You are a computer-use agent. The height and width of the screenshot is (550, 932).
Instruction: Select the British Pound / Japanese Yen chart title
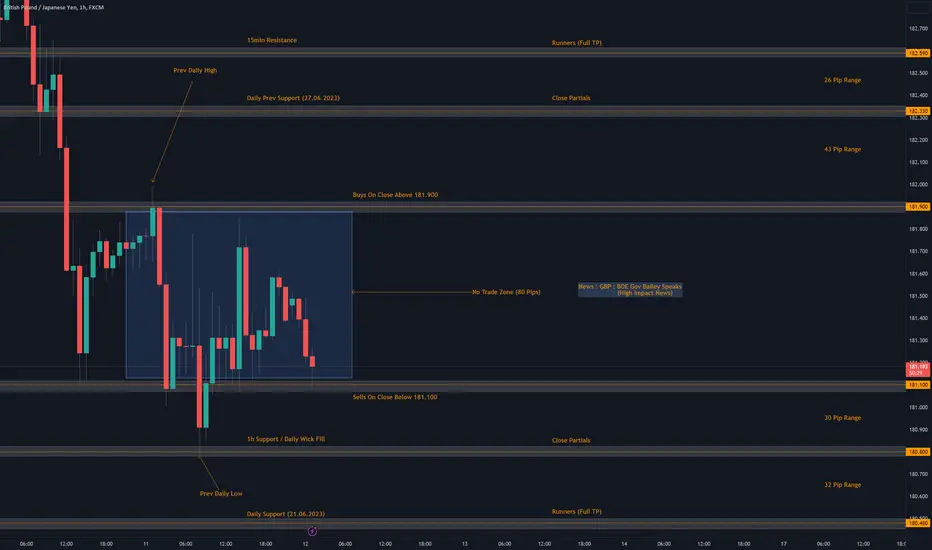coord(53,8)
